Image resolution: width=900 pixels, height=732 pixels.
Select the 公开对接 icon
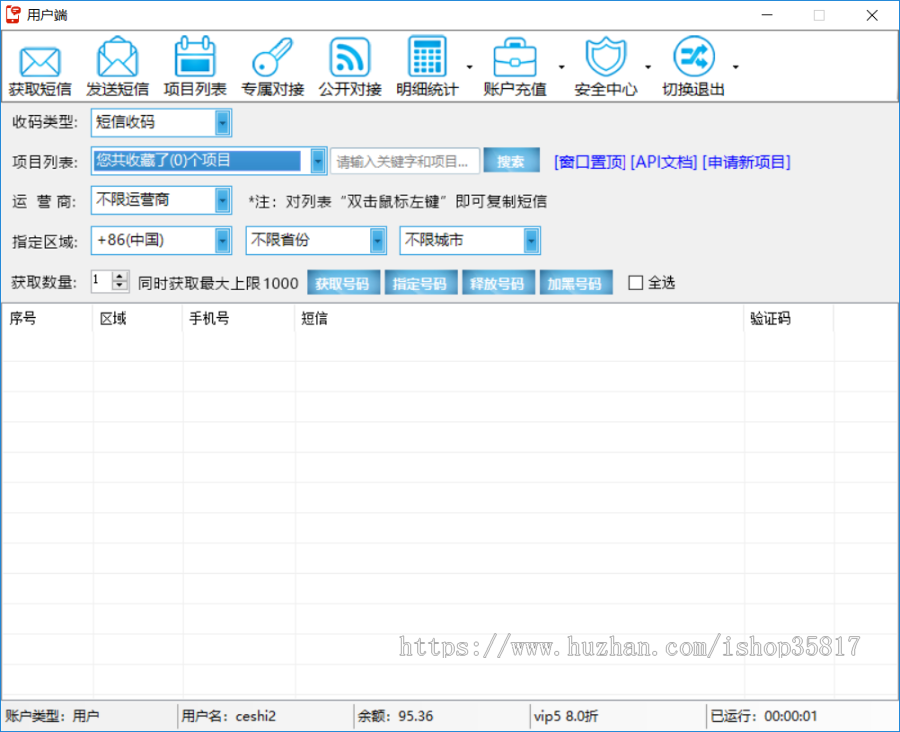[x=349, y=64]
